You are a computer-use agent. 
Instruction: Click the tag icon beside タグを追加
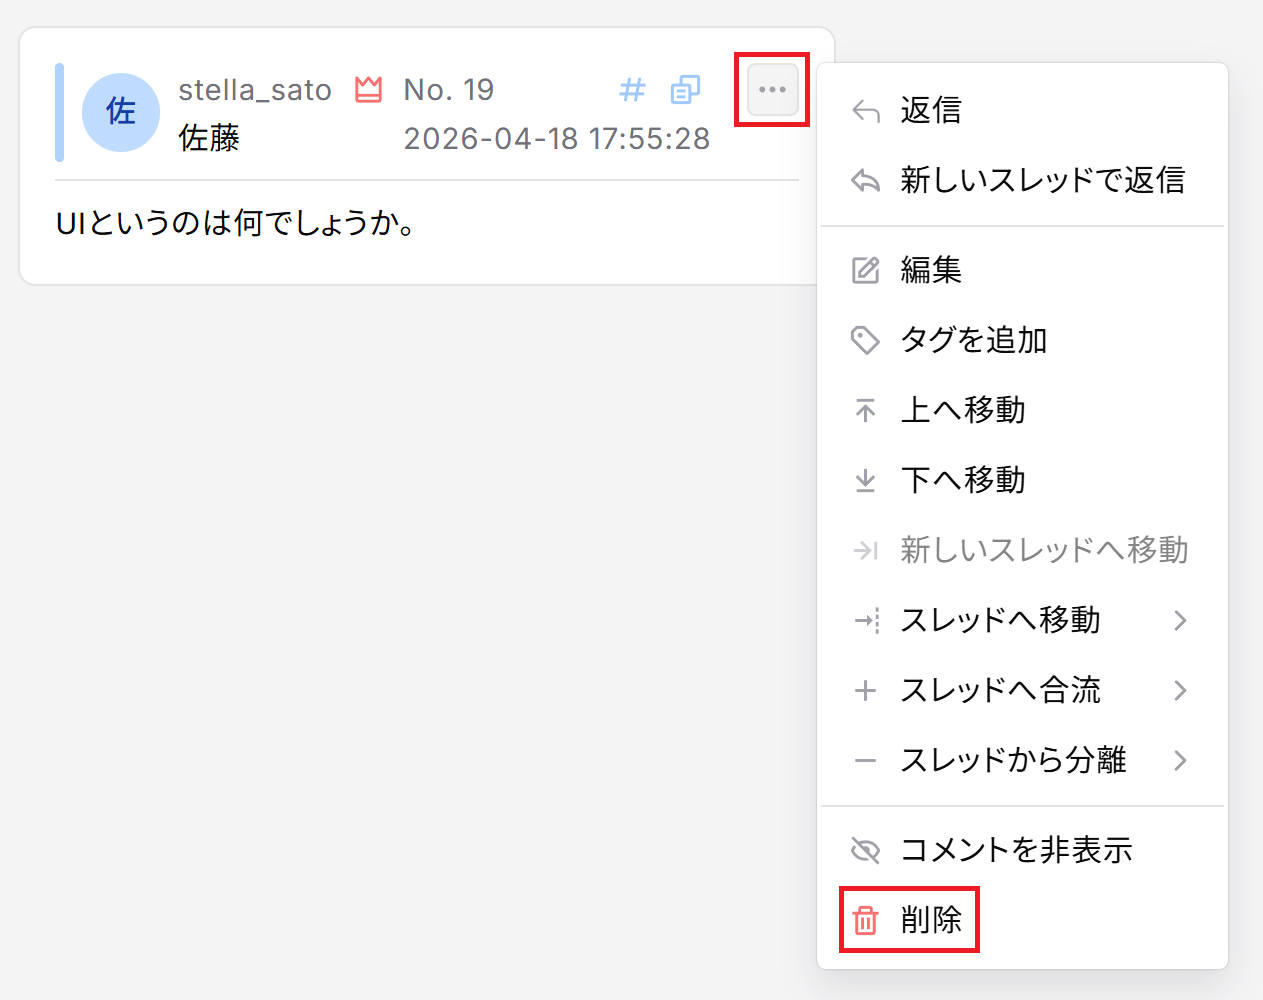pyautogui.click(x=865, y=340)
